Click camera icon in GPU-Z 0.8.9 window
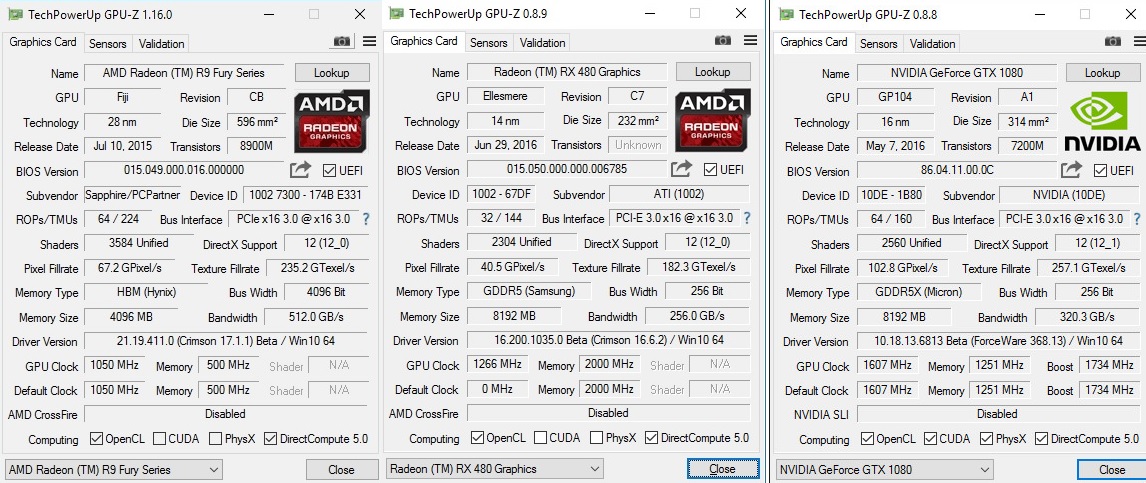This screenshot has width=1146, height=483. coord(722,41)
